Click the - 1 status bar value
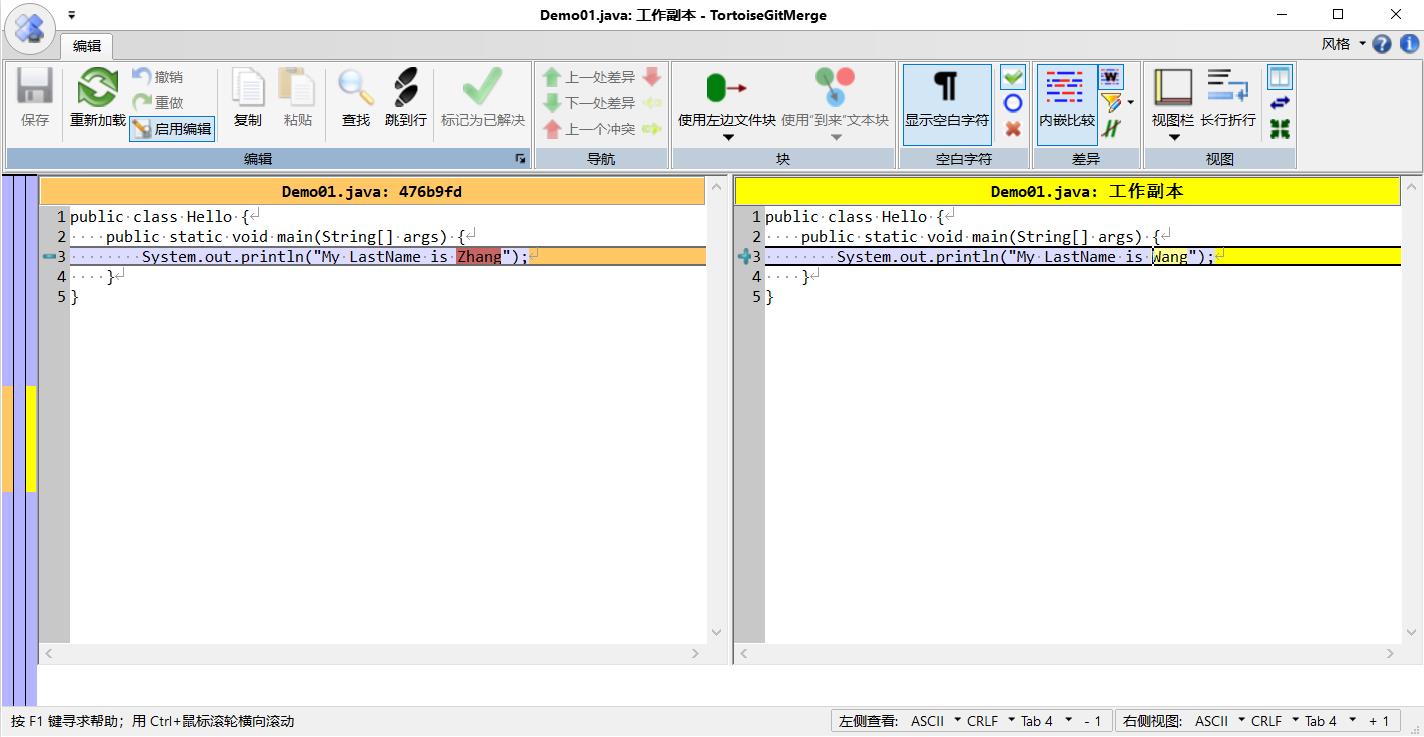This screenshot has width=1424, height=737. (1092, 720)
